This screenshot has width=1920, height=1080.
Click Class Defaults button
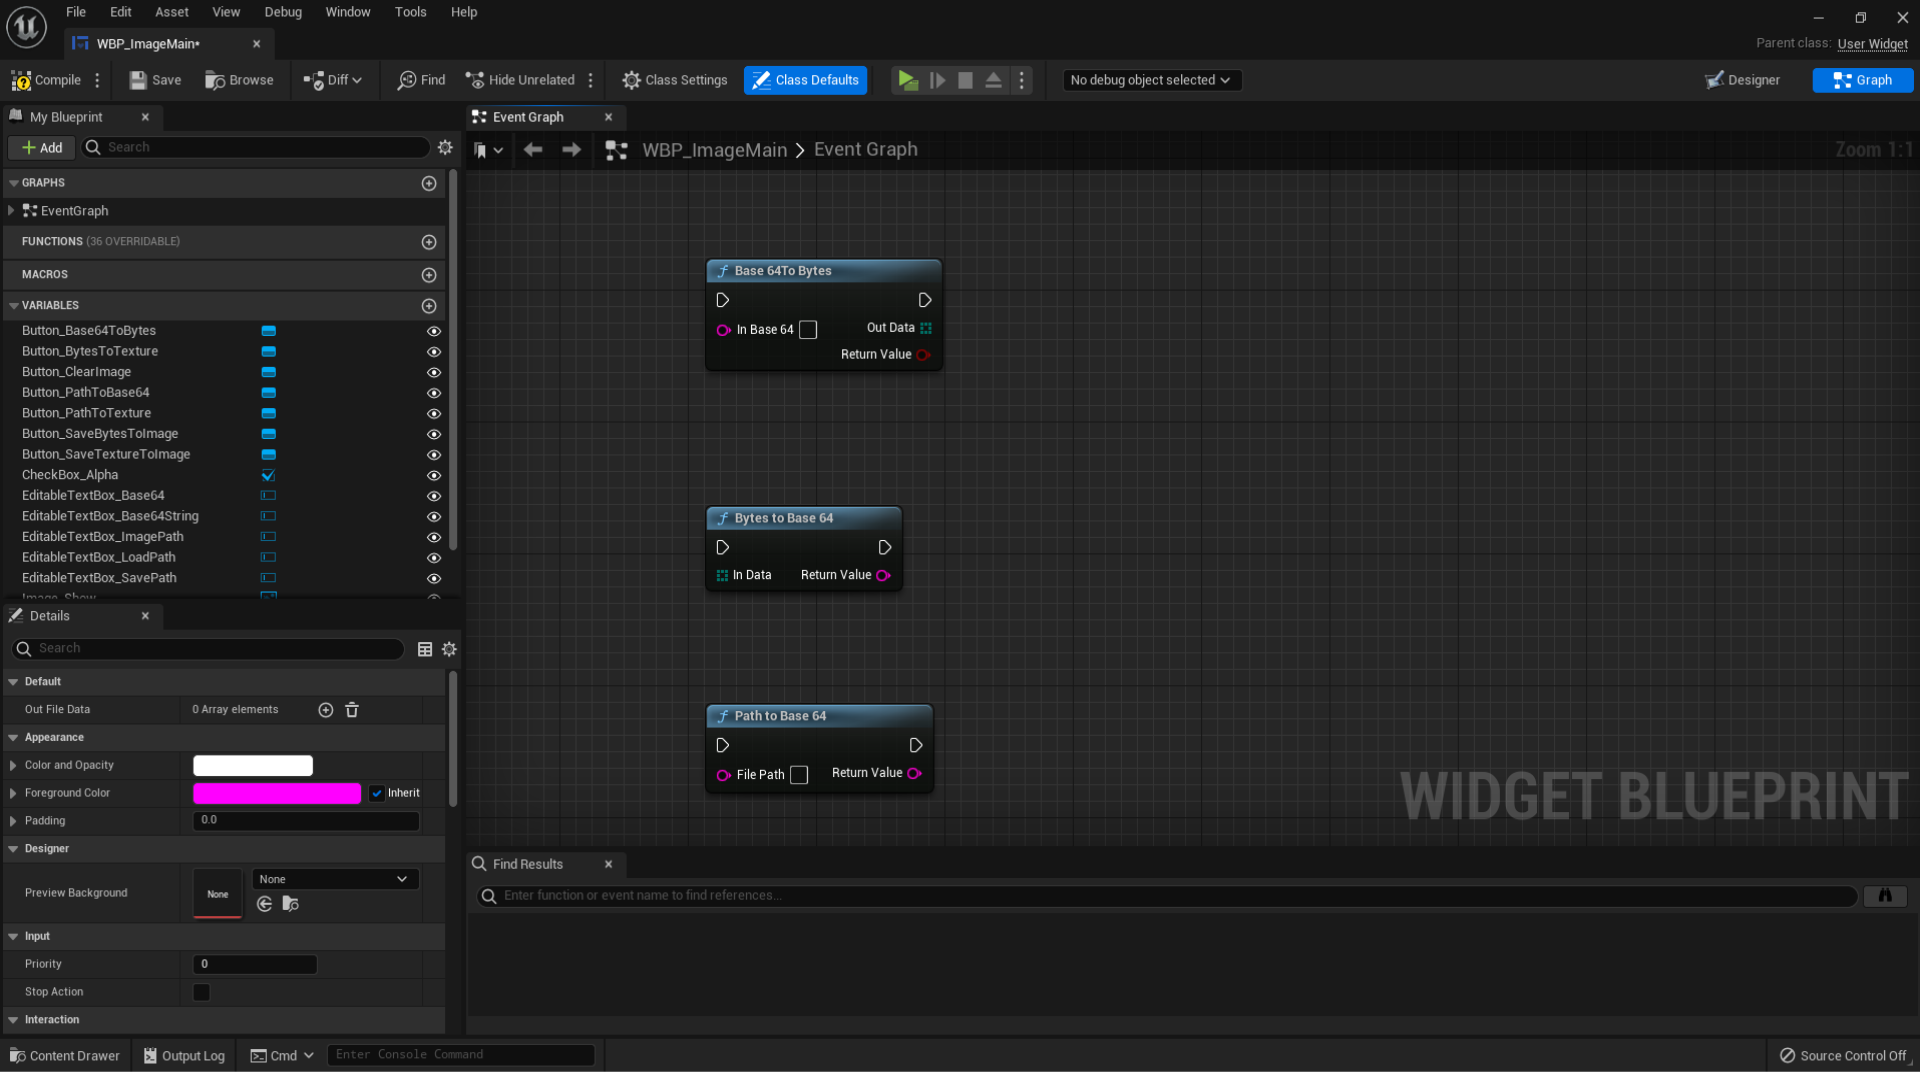click(x=805, y=80)
